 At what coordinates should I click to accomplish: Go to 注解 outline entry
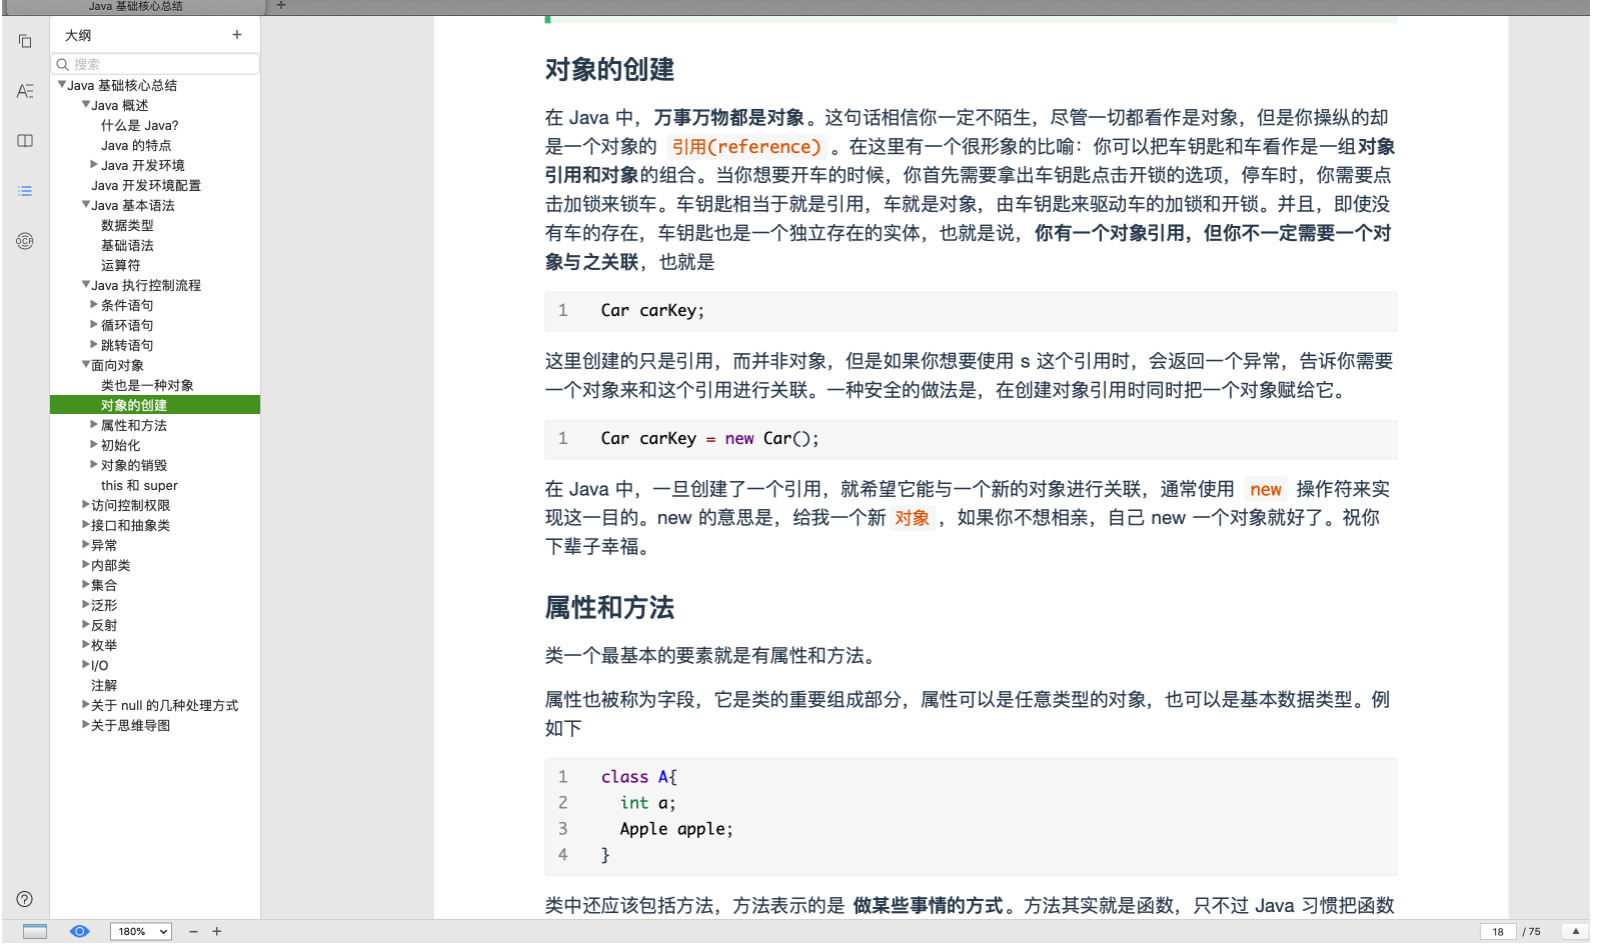coord(104,685)
